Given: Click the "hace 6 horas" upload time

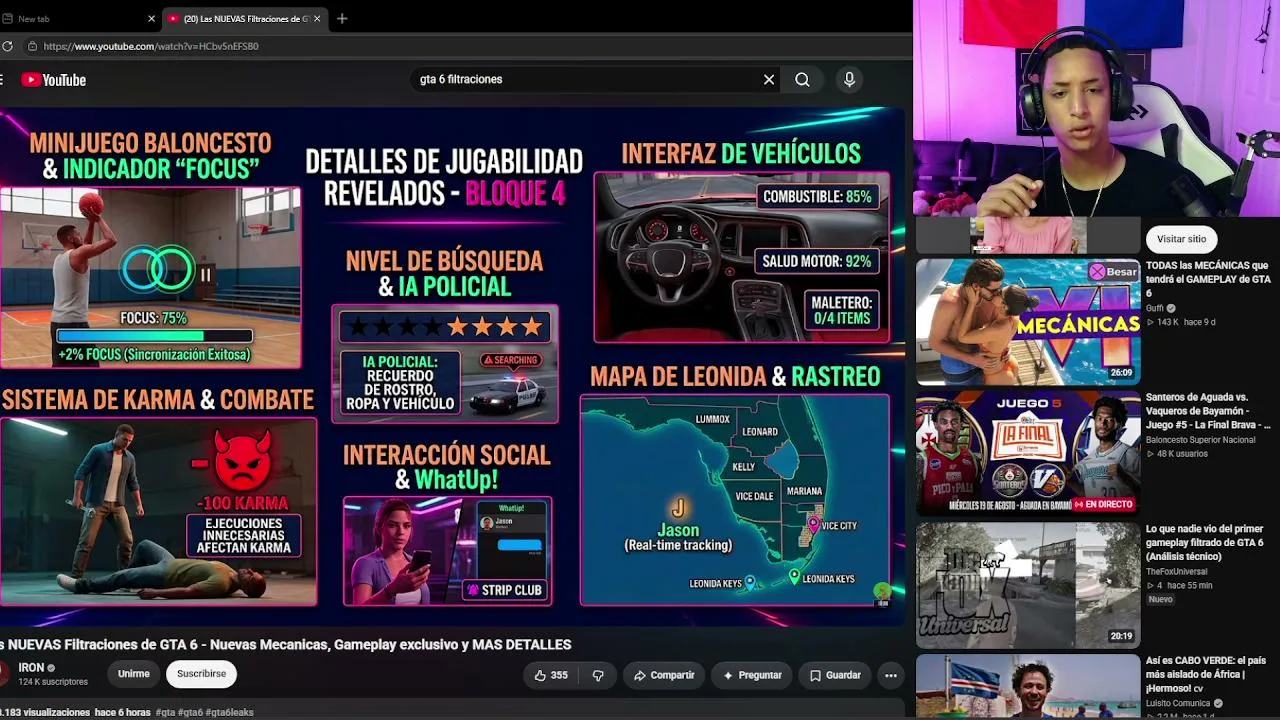Looking at the screenshot, I should coord(122,712).
